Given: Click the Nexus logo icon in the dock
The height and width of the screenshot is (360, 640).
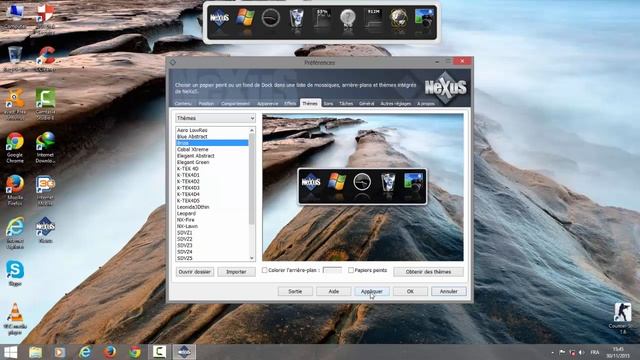Looking at the screenshot, I should [x=219, y=18].
